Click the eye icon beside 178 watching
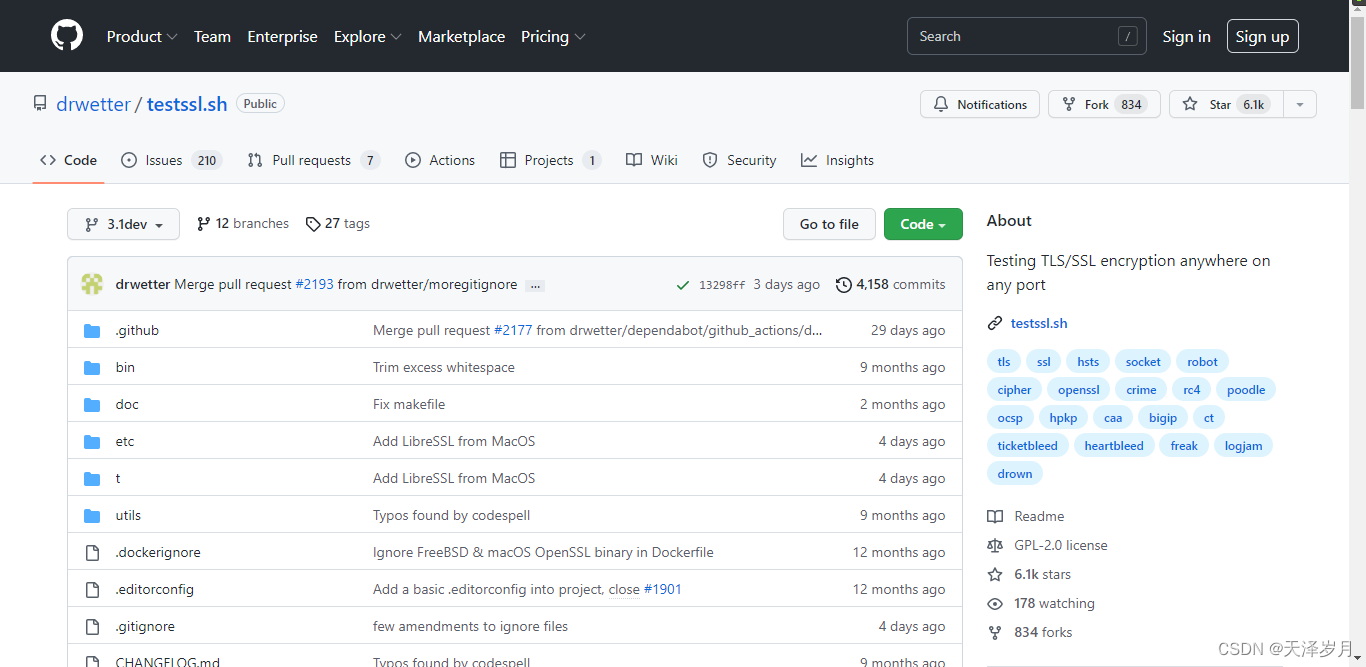This screenshot has width=1366, height=667. (x=995, y=603)
